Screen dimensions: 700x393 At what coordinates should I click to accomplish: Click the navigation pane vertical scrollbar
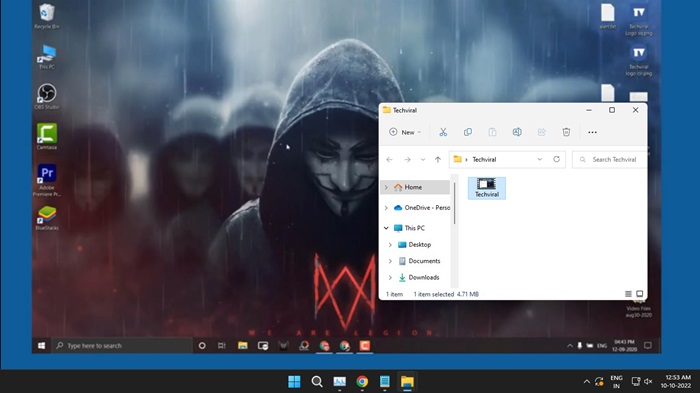pyautogui.click(x=454, y=204)
